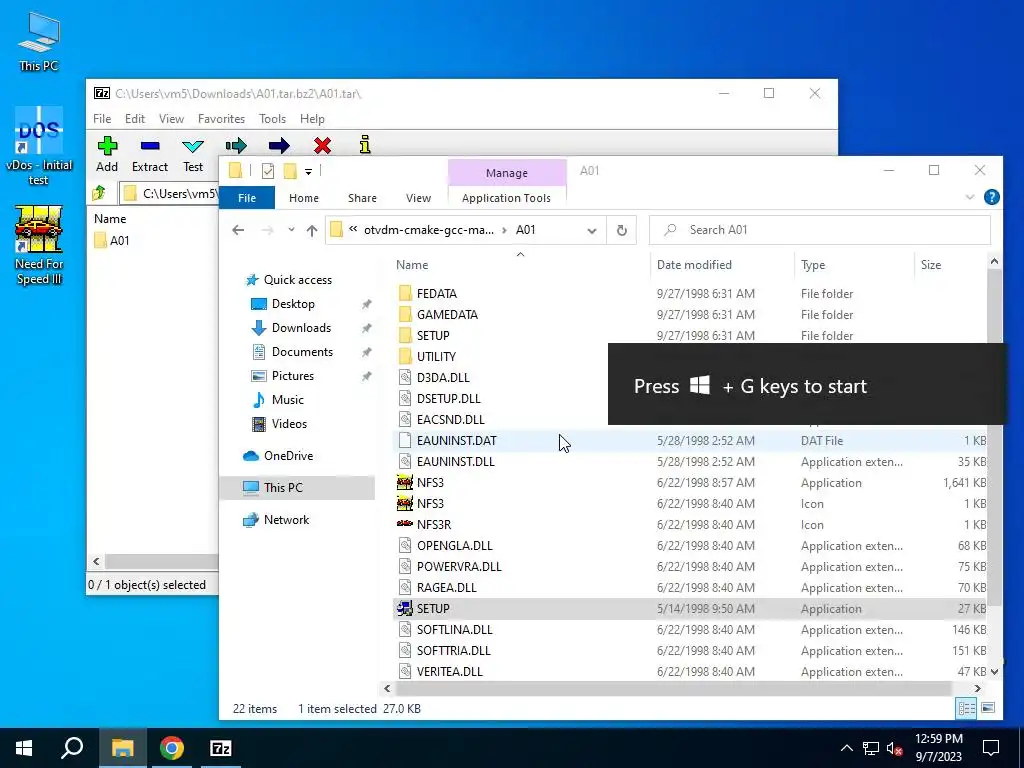Viewport: 1024px width, 768px height.
Task: Switch to Details view button
Action: tap(967, 708)
